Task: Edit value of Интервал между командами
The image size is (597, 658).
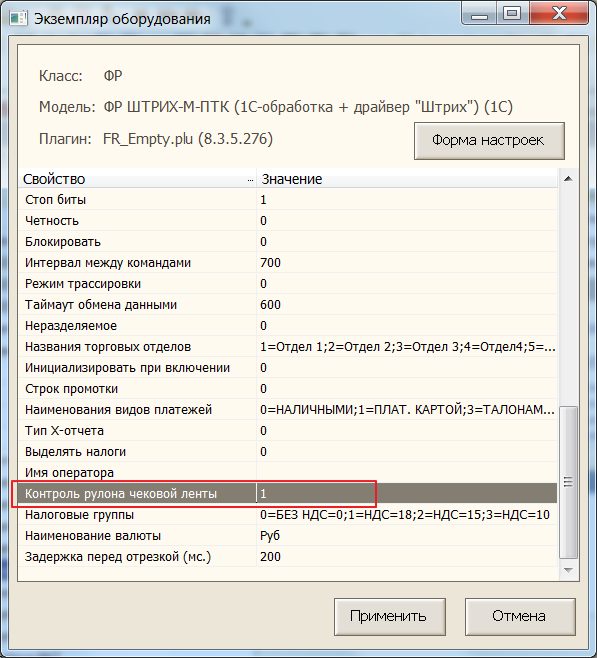Action: click(x=407, y=263)
